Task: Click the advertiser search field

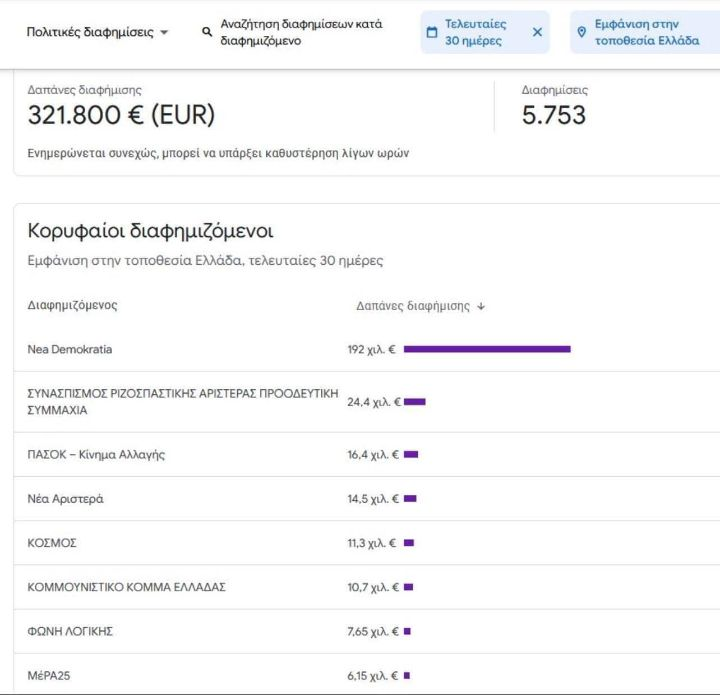Action: click(301, 32)
